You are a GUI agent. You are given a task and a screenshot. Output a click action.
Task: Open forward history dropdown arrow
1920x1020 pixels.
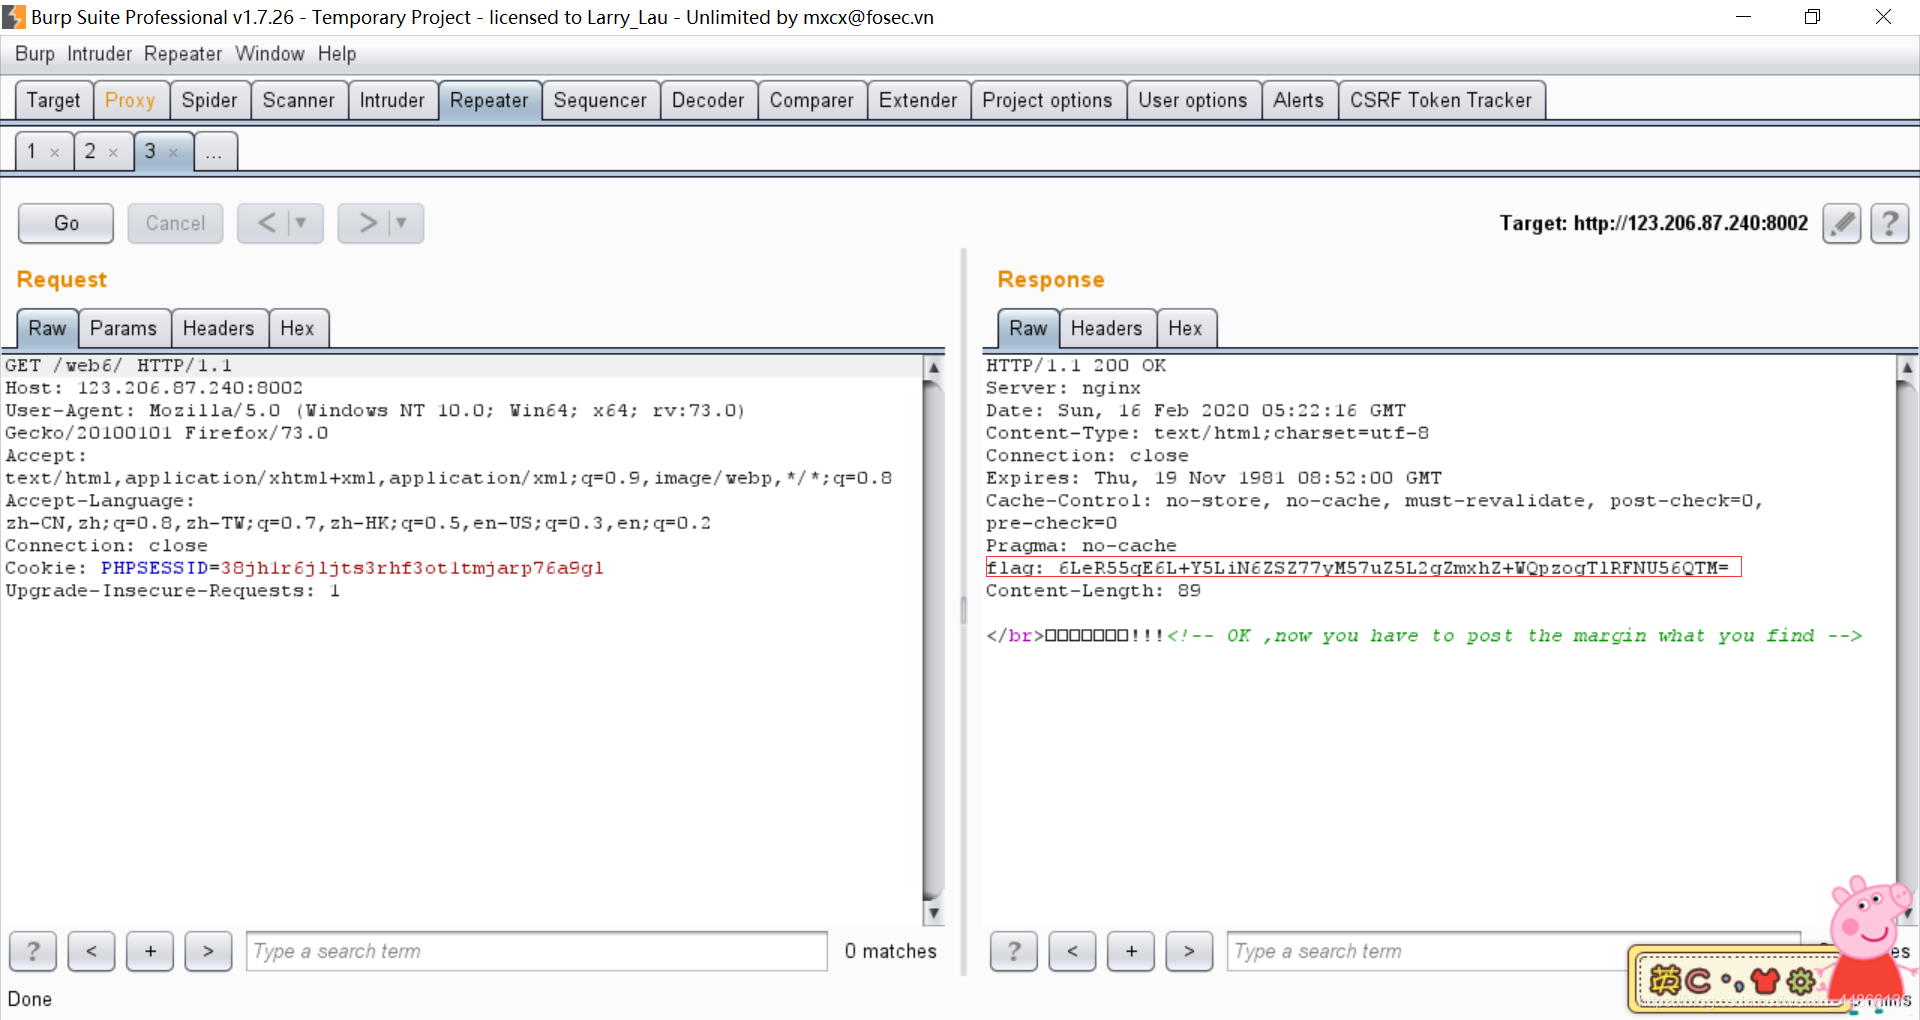click(x=402, y=223)
